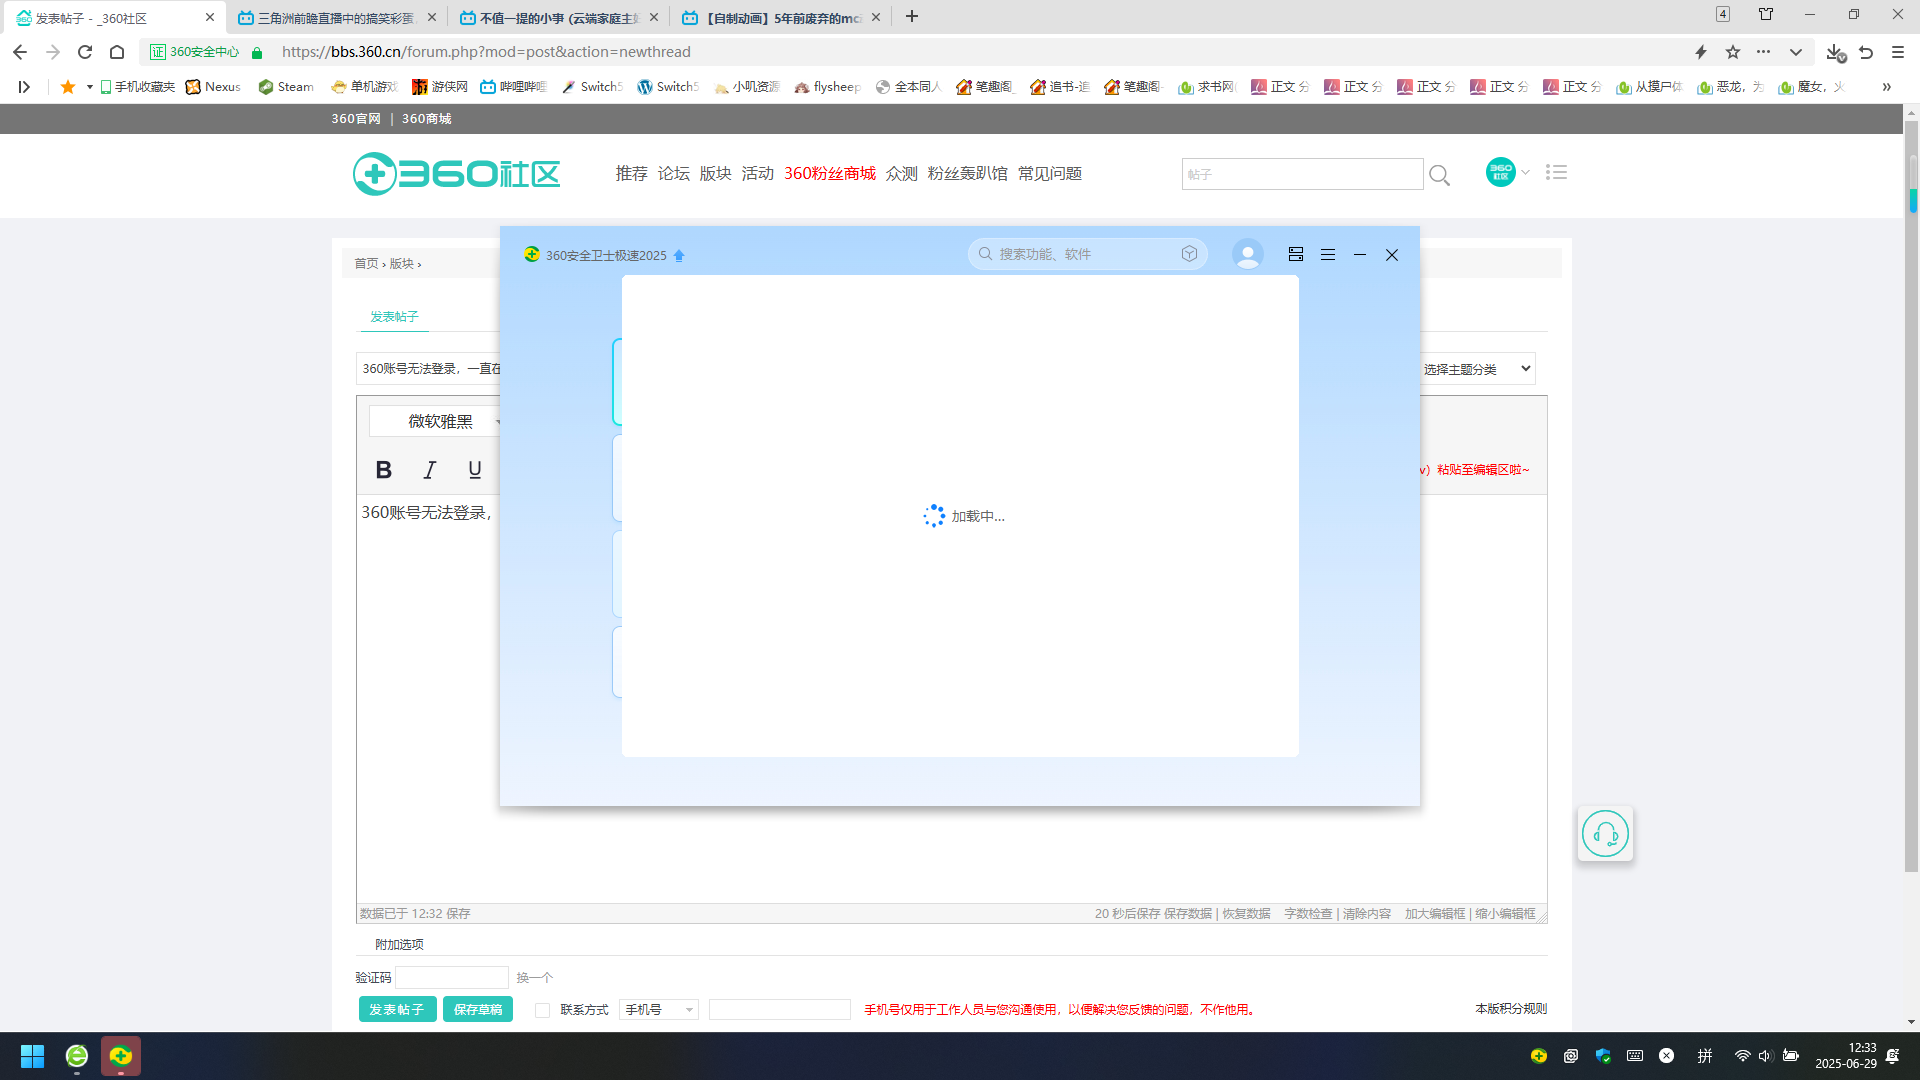Screen dimensions: 1920x1080
Task: Open the 微软雅黑 font dropdown
Action: [440, 421]
